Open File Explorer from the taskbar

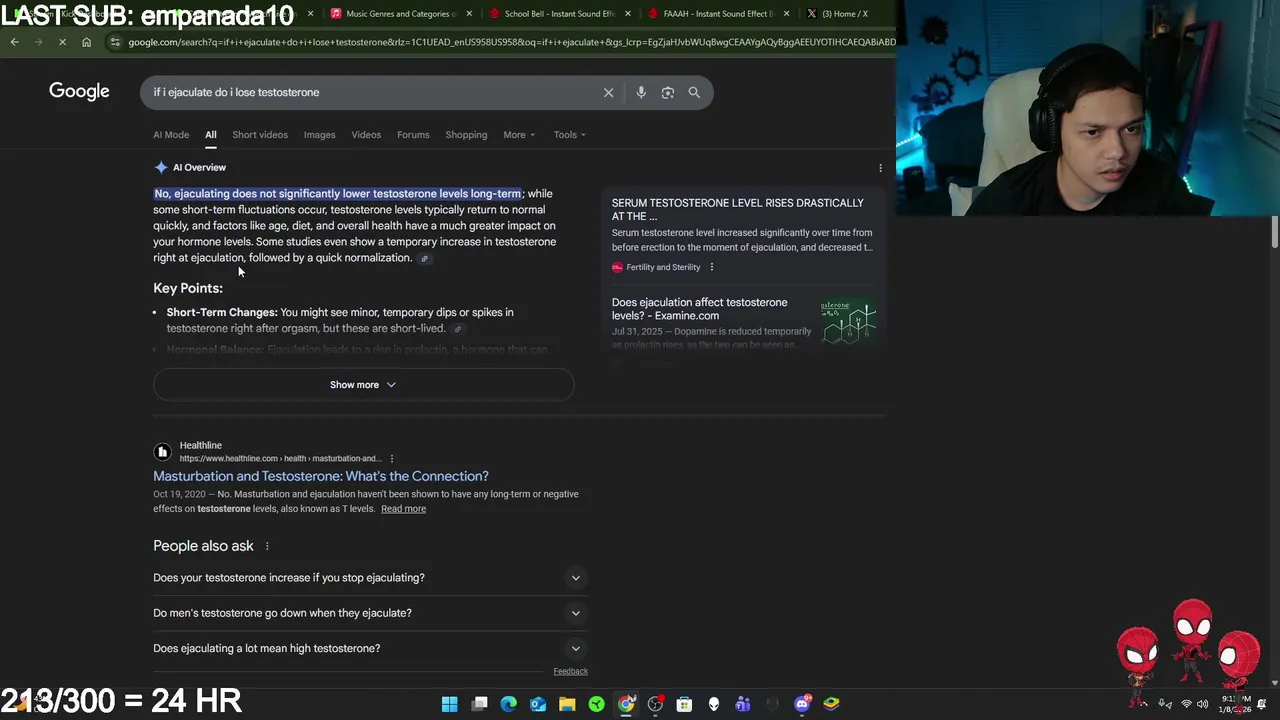(x=567, y=704)
